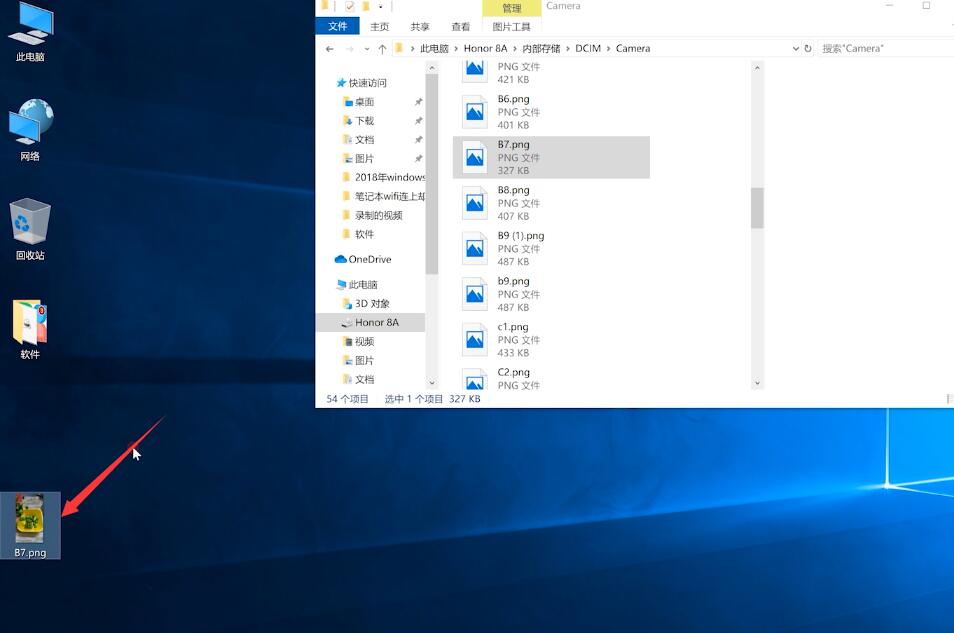Open 桌面 in the navigation pane

[x=358, y=102]
